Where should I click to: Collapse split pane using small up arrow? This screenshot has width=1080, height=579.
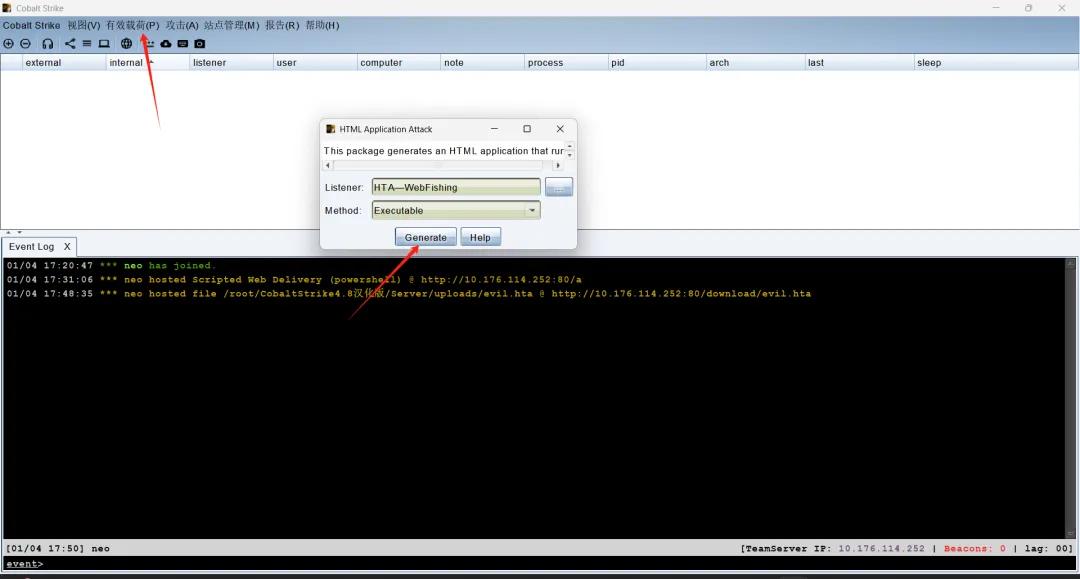coord(8,233)
